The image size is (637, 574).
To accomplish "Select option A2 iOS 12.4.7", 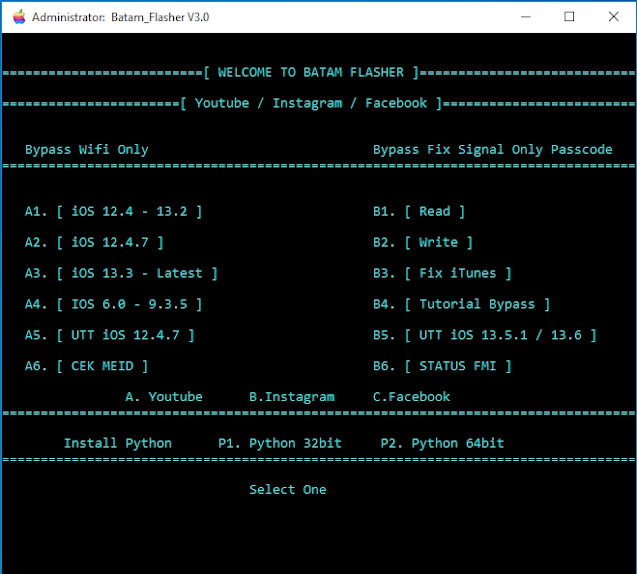I will (x=94, y=243).
